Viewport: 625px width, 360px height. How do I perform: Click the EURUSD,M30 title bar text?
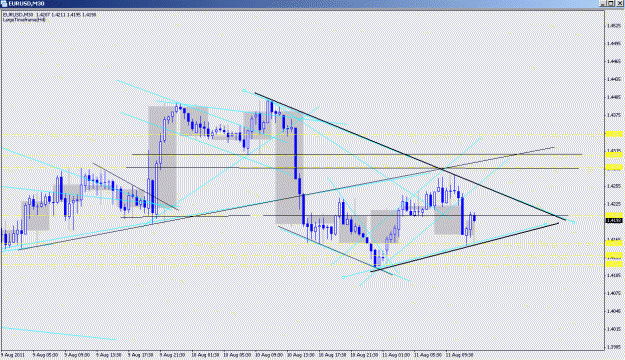click(26, 4)
